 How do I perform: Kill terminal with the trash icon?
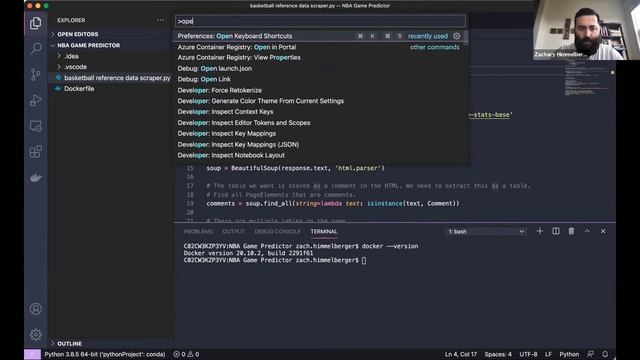571,231
